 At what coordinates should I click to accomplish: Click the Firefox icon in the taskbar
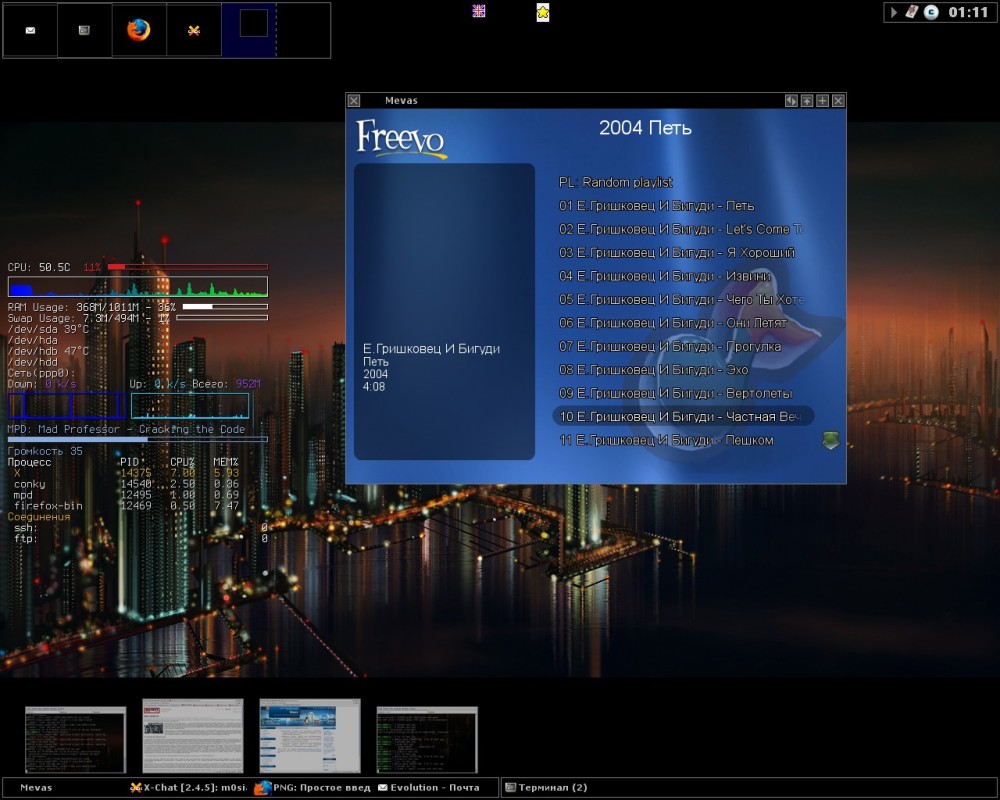(262, 788)
